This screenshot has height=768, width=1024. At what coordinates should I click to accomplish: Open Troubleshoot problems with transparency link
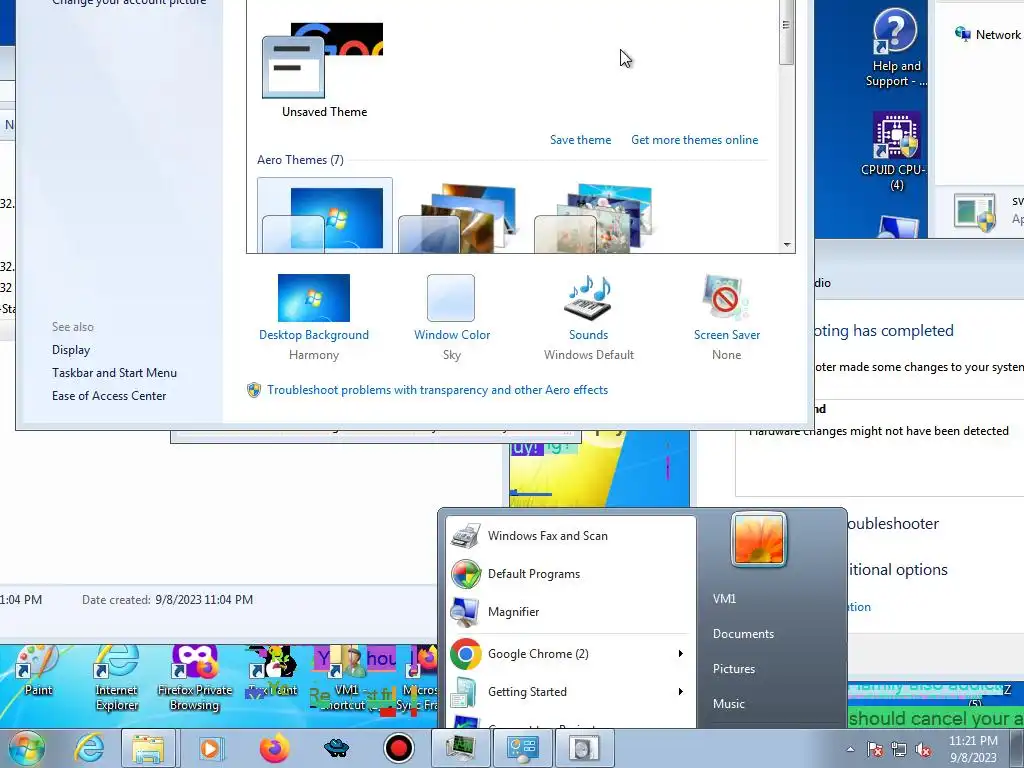coord(437,390)
